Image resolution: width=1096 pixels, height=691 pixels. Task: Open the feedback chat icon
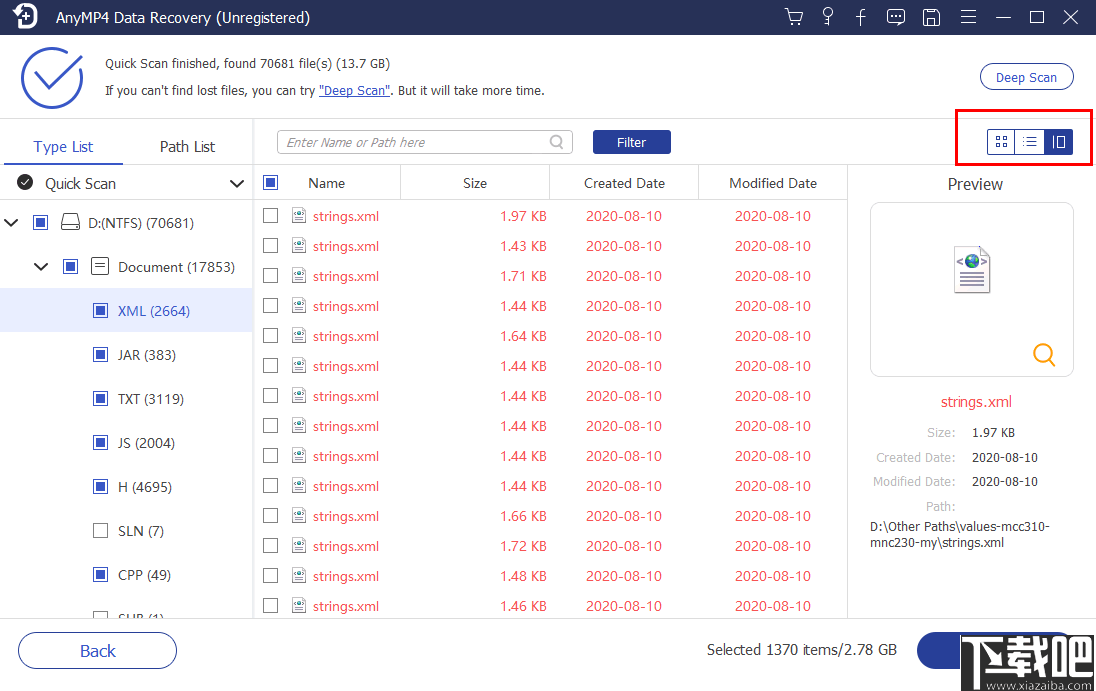(x=895, y=17)
